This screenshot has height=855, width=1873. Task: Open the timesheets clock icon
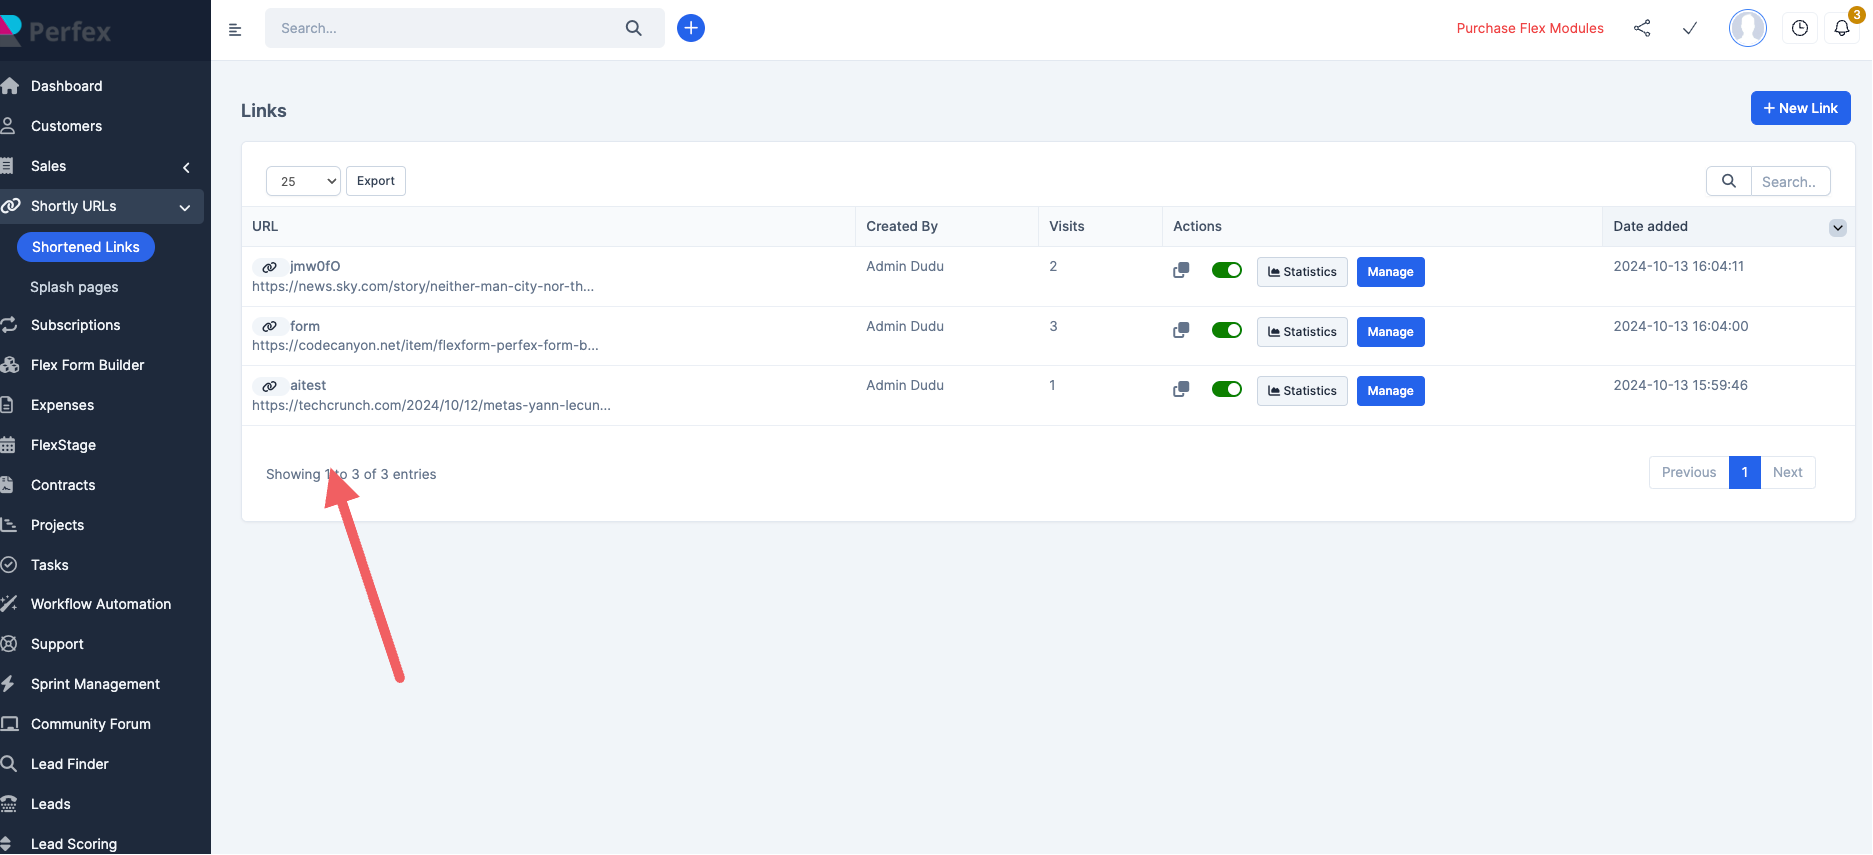1800,29
